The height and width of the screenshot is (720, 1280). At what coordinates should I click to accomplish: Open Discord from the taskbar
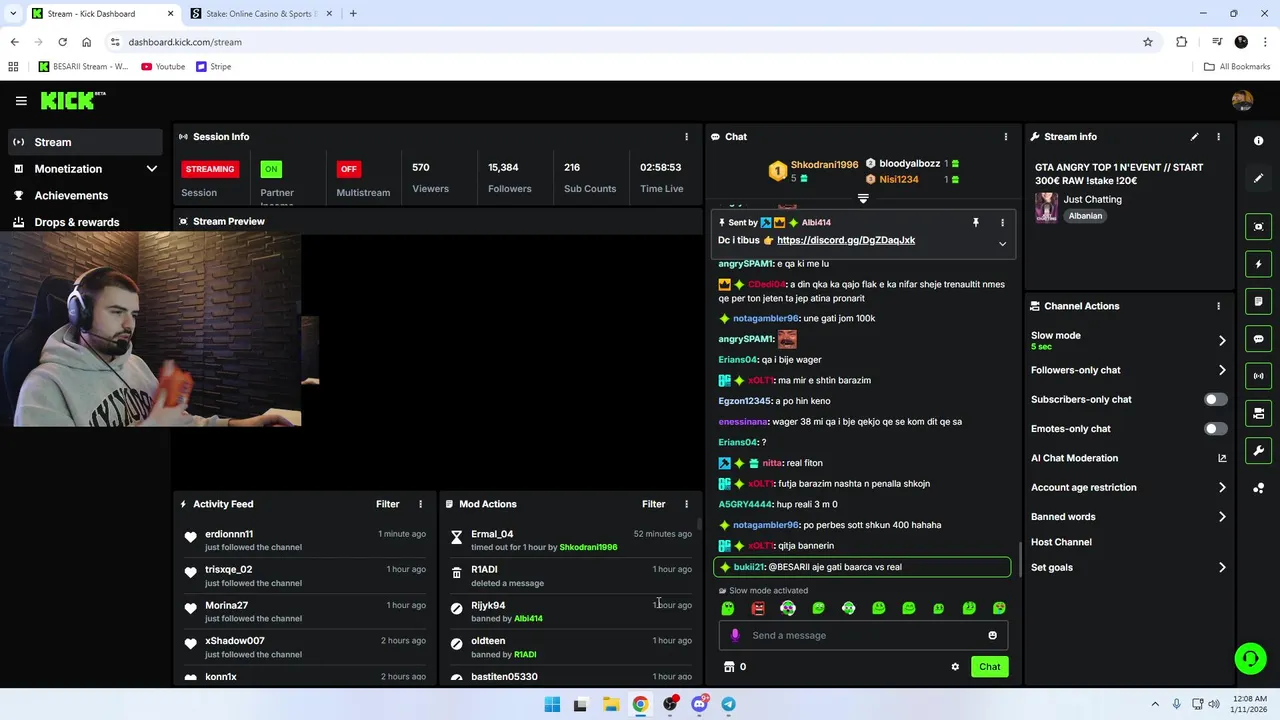click(x=699, y=704)
